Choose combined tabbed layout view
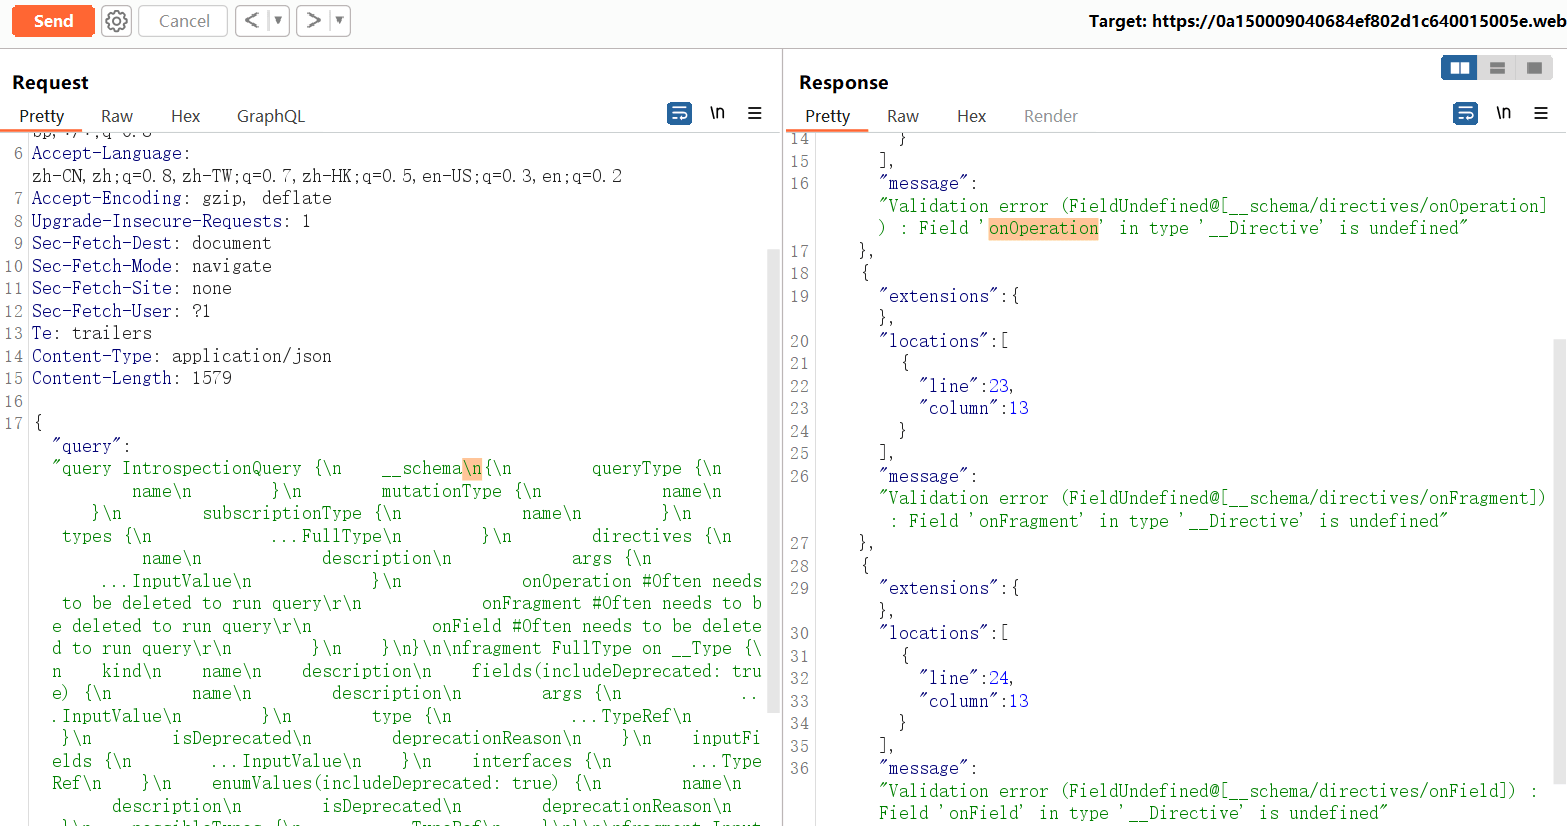 coord(1534,67)
